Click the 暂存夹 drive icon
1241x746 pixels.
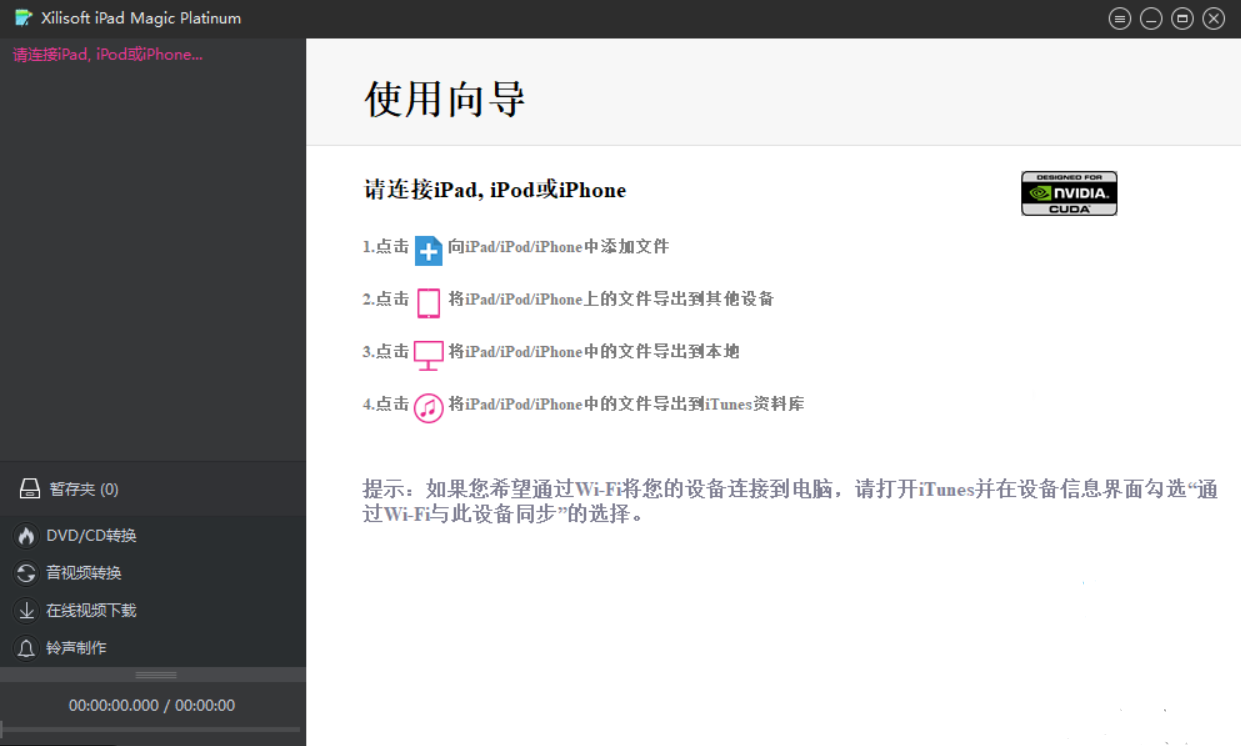click(x=30, y=489)
